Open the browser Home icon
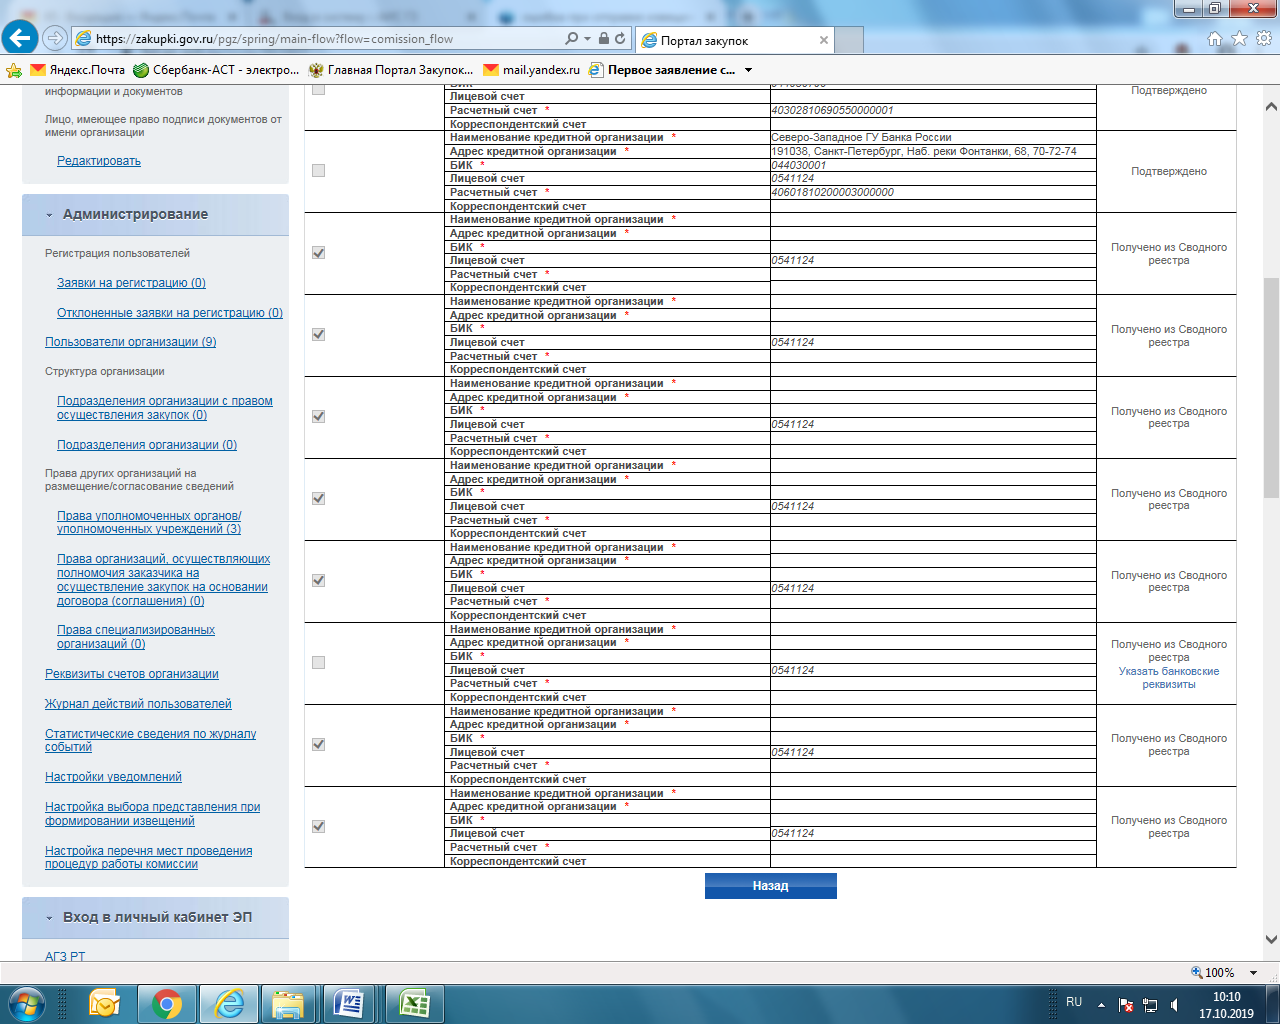 [1215, 38]
